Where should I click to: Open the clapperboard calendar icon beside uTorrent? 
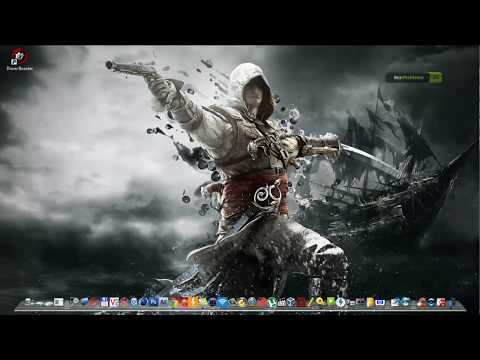pos(282,303)
